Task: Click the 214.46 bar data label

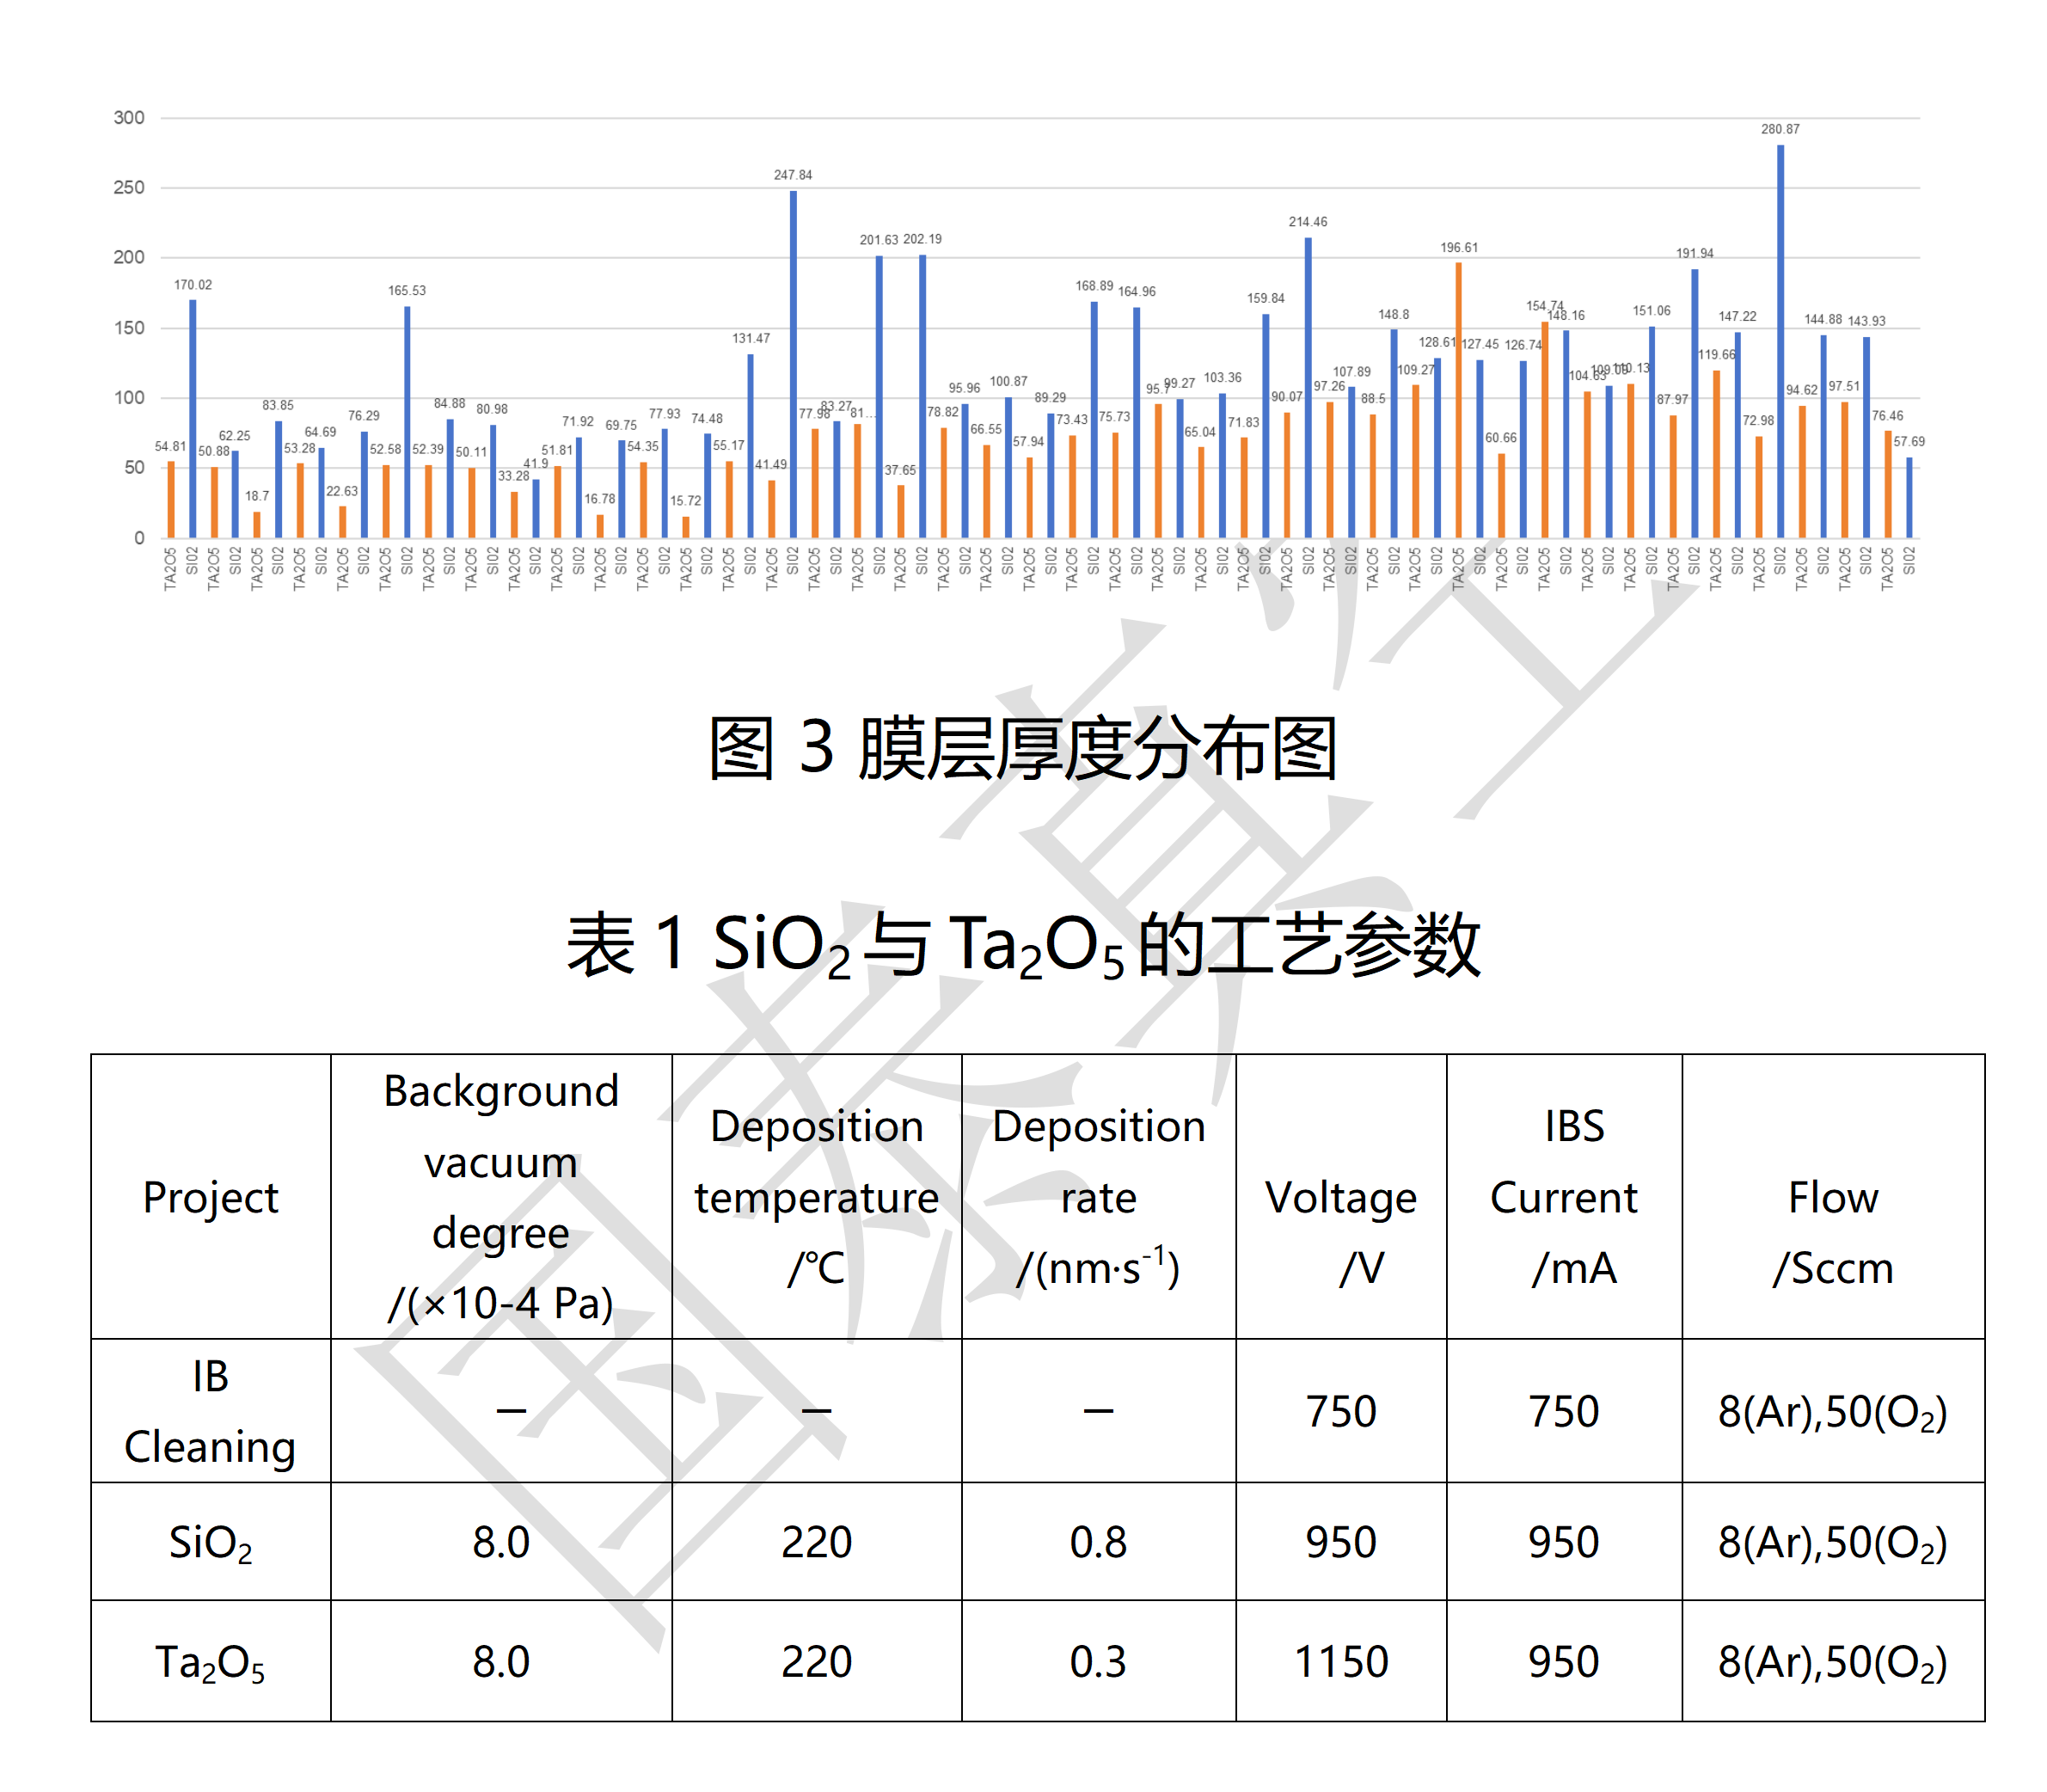Action: click(x=1308, y=222)
